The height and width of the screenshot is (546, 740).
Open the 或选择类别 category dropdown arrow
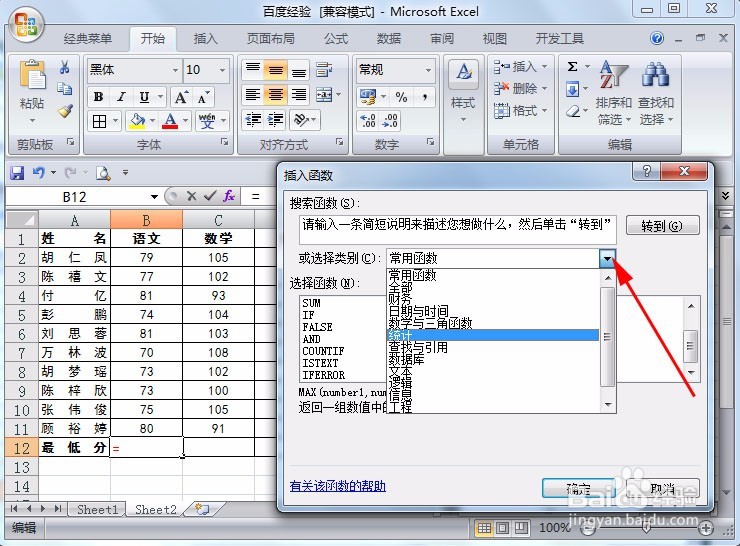click(607, 258)
